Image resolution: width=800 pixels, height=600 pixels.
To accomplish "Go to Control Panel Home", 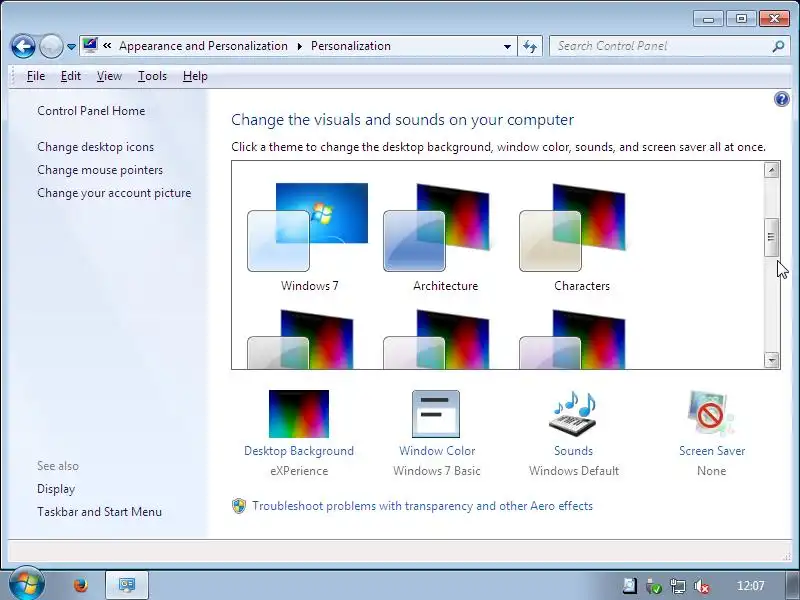I will (x=91, y=111).
